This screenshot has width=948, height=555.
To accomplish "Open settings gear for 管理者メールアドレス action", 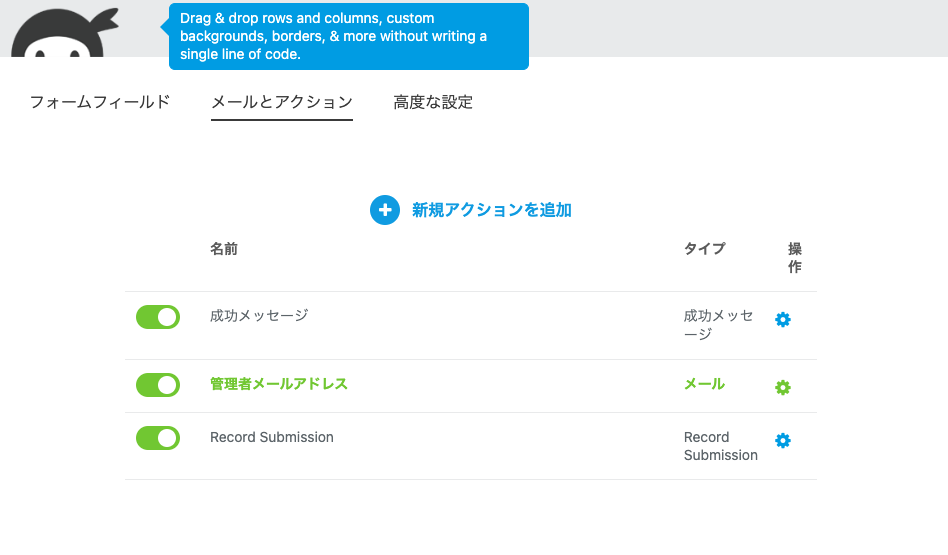I will pyautogui.click(x=783, y=387).
